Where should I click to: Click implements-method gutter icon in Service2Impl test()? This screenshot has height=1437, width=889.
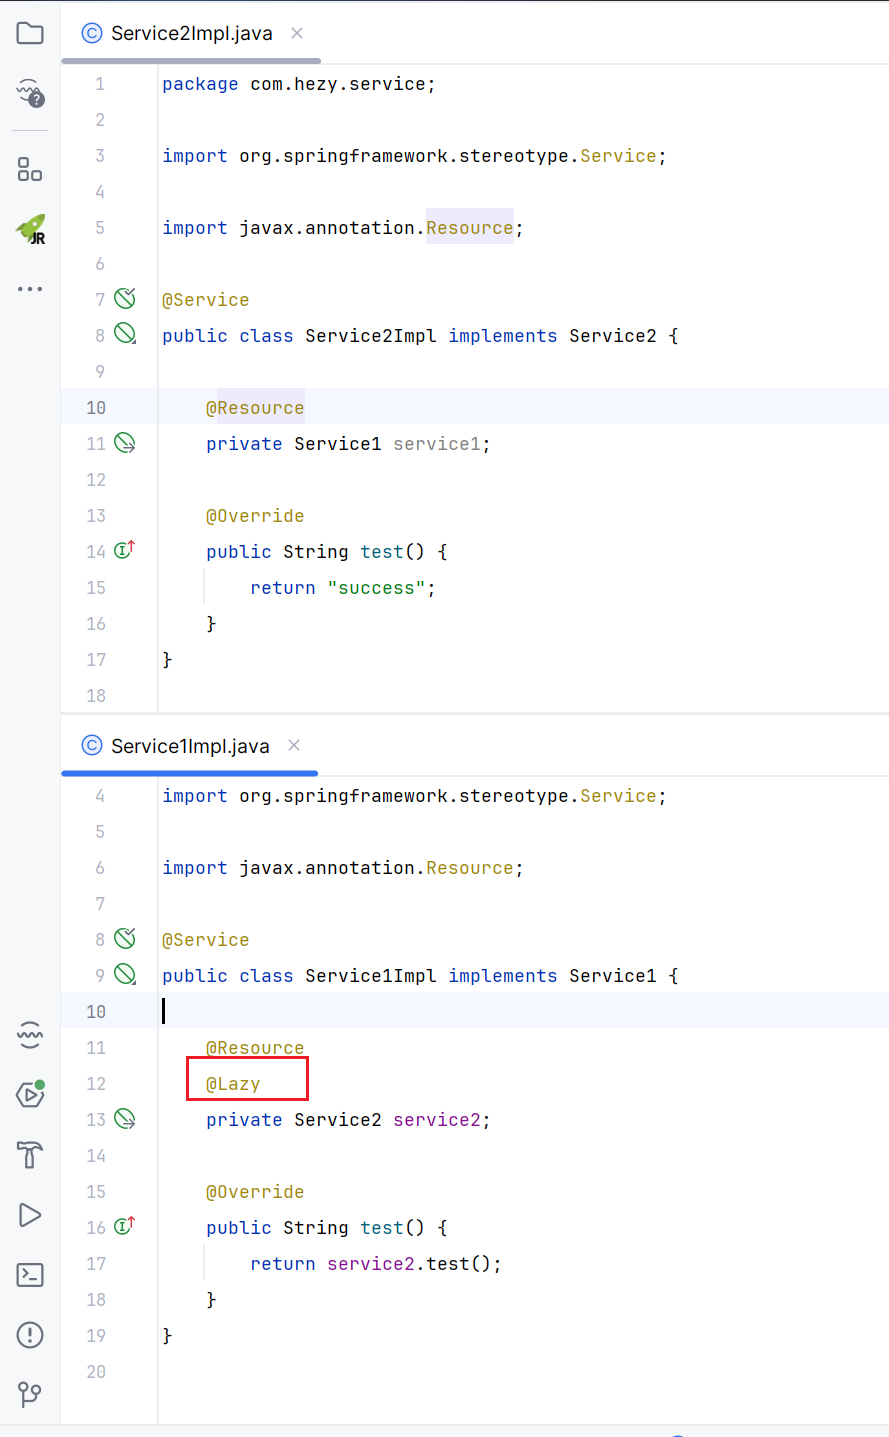(x=125, y=550)
